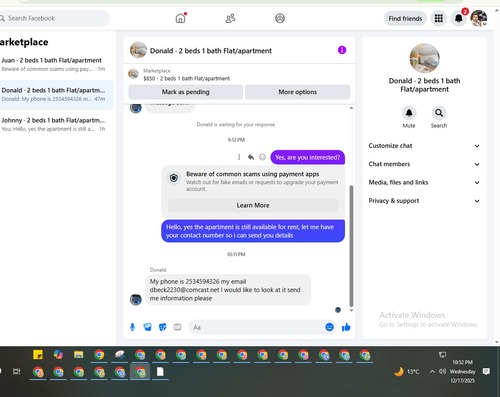Viewport: 500px width, 397px height.
Task: Open the Groups icon in top navigation
Action: 280,18
